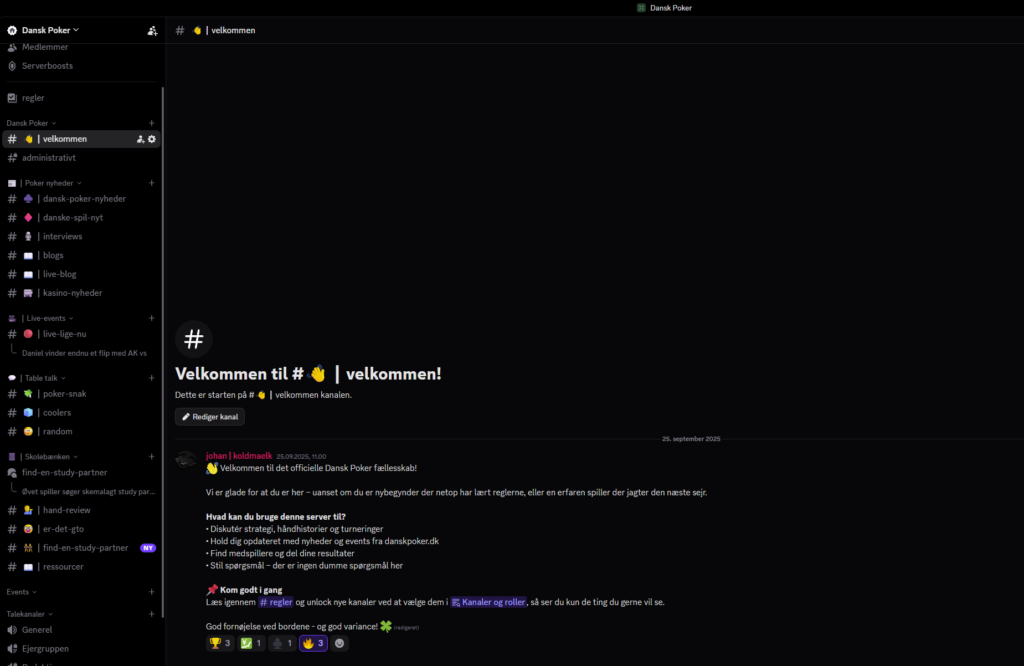Click johan koldmaelk's avatar
Image resolution: width=1024 pixels, height=666 pixels.
(186, 460)
